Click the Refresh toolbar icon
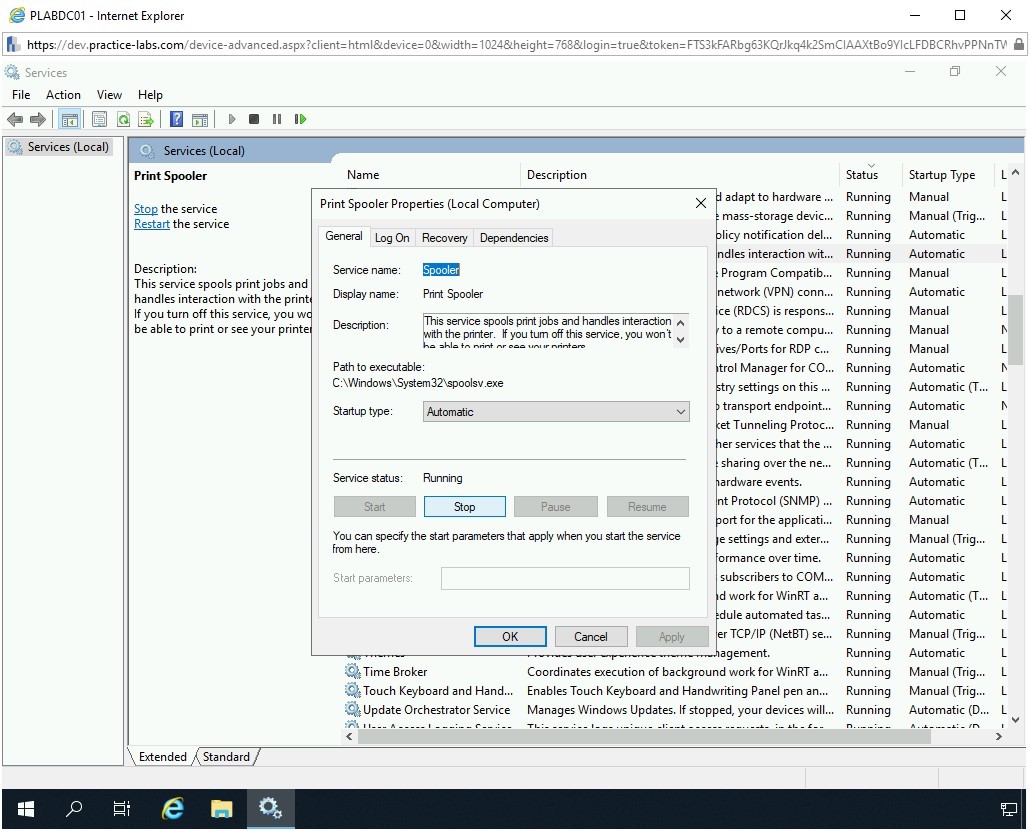 click(123, 119)
